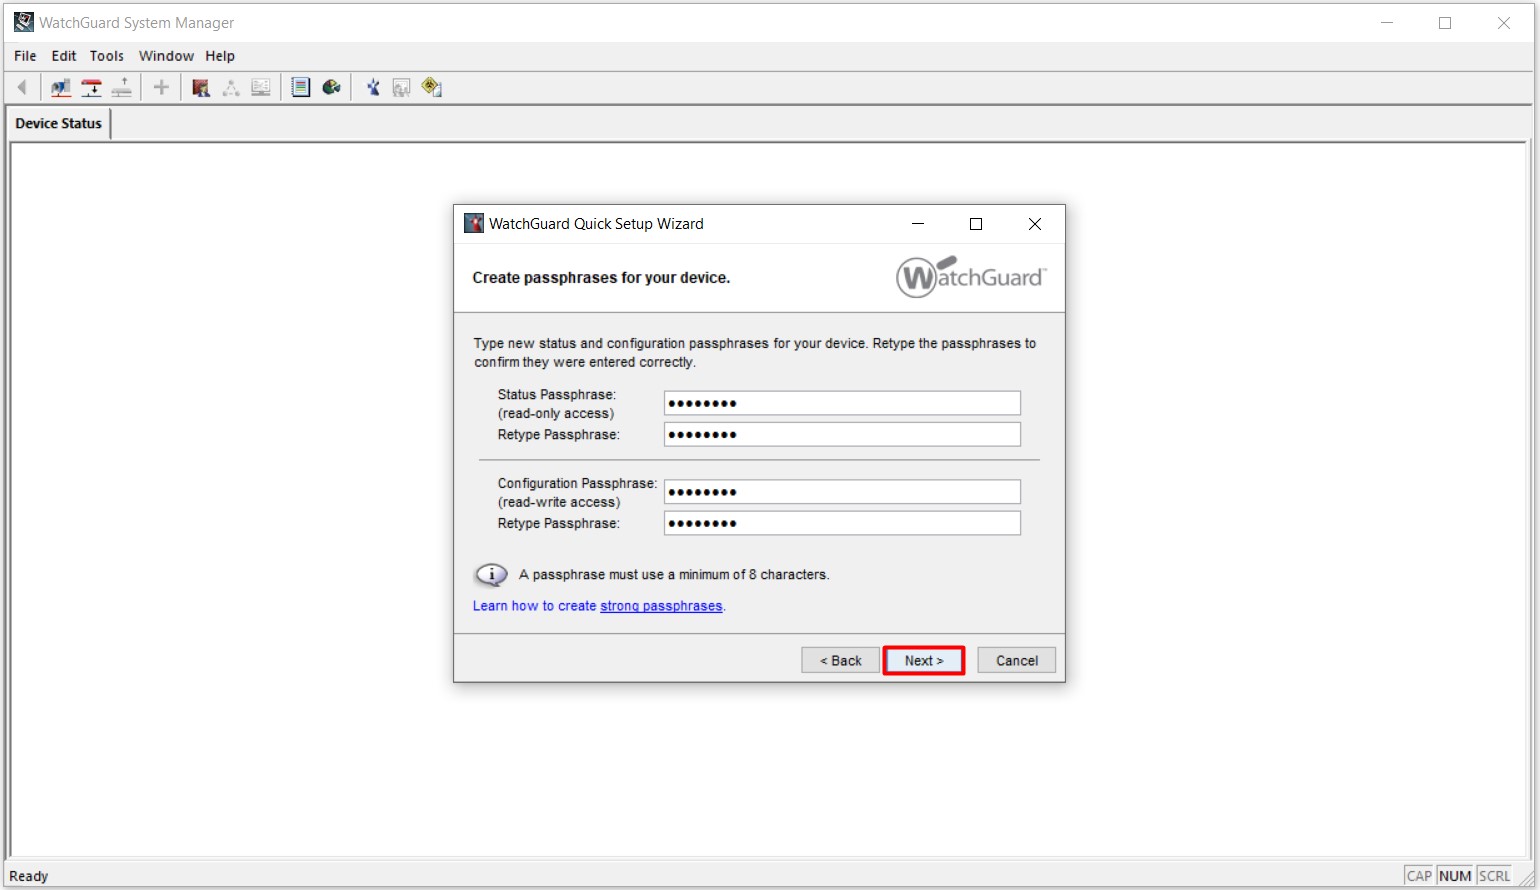Image resolution: width=1540 pixels, height=890 pixels.
Task: Click the grayed image toolbar icon
Action: click(x=402, y=88)
